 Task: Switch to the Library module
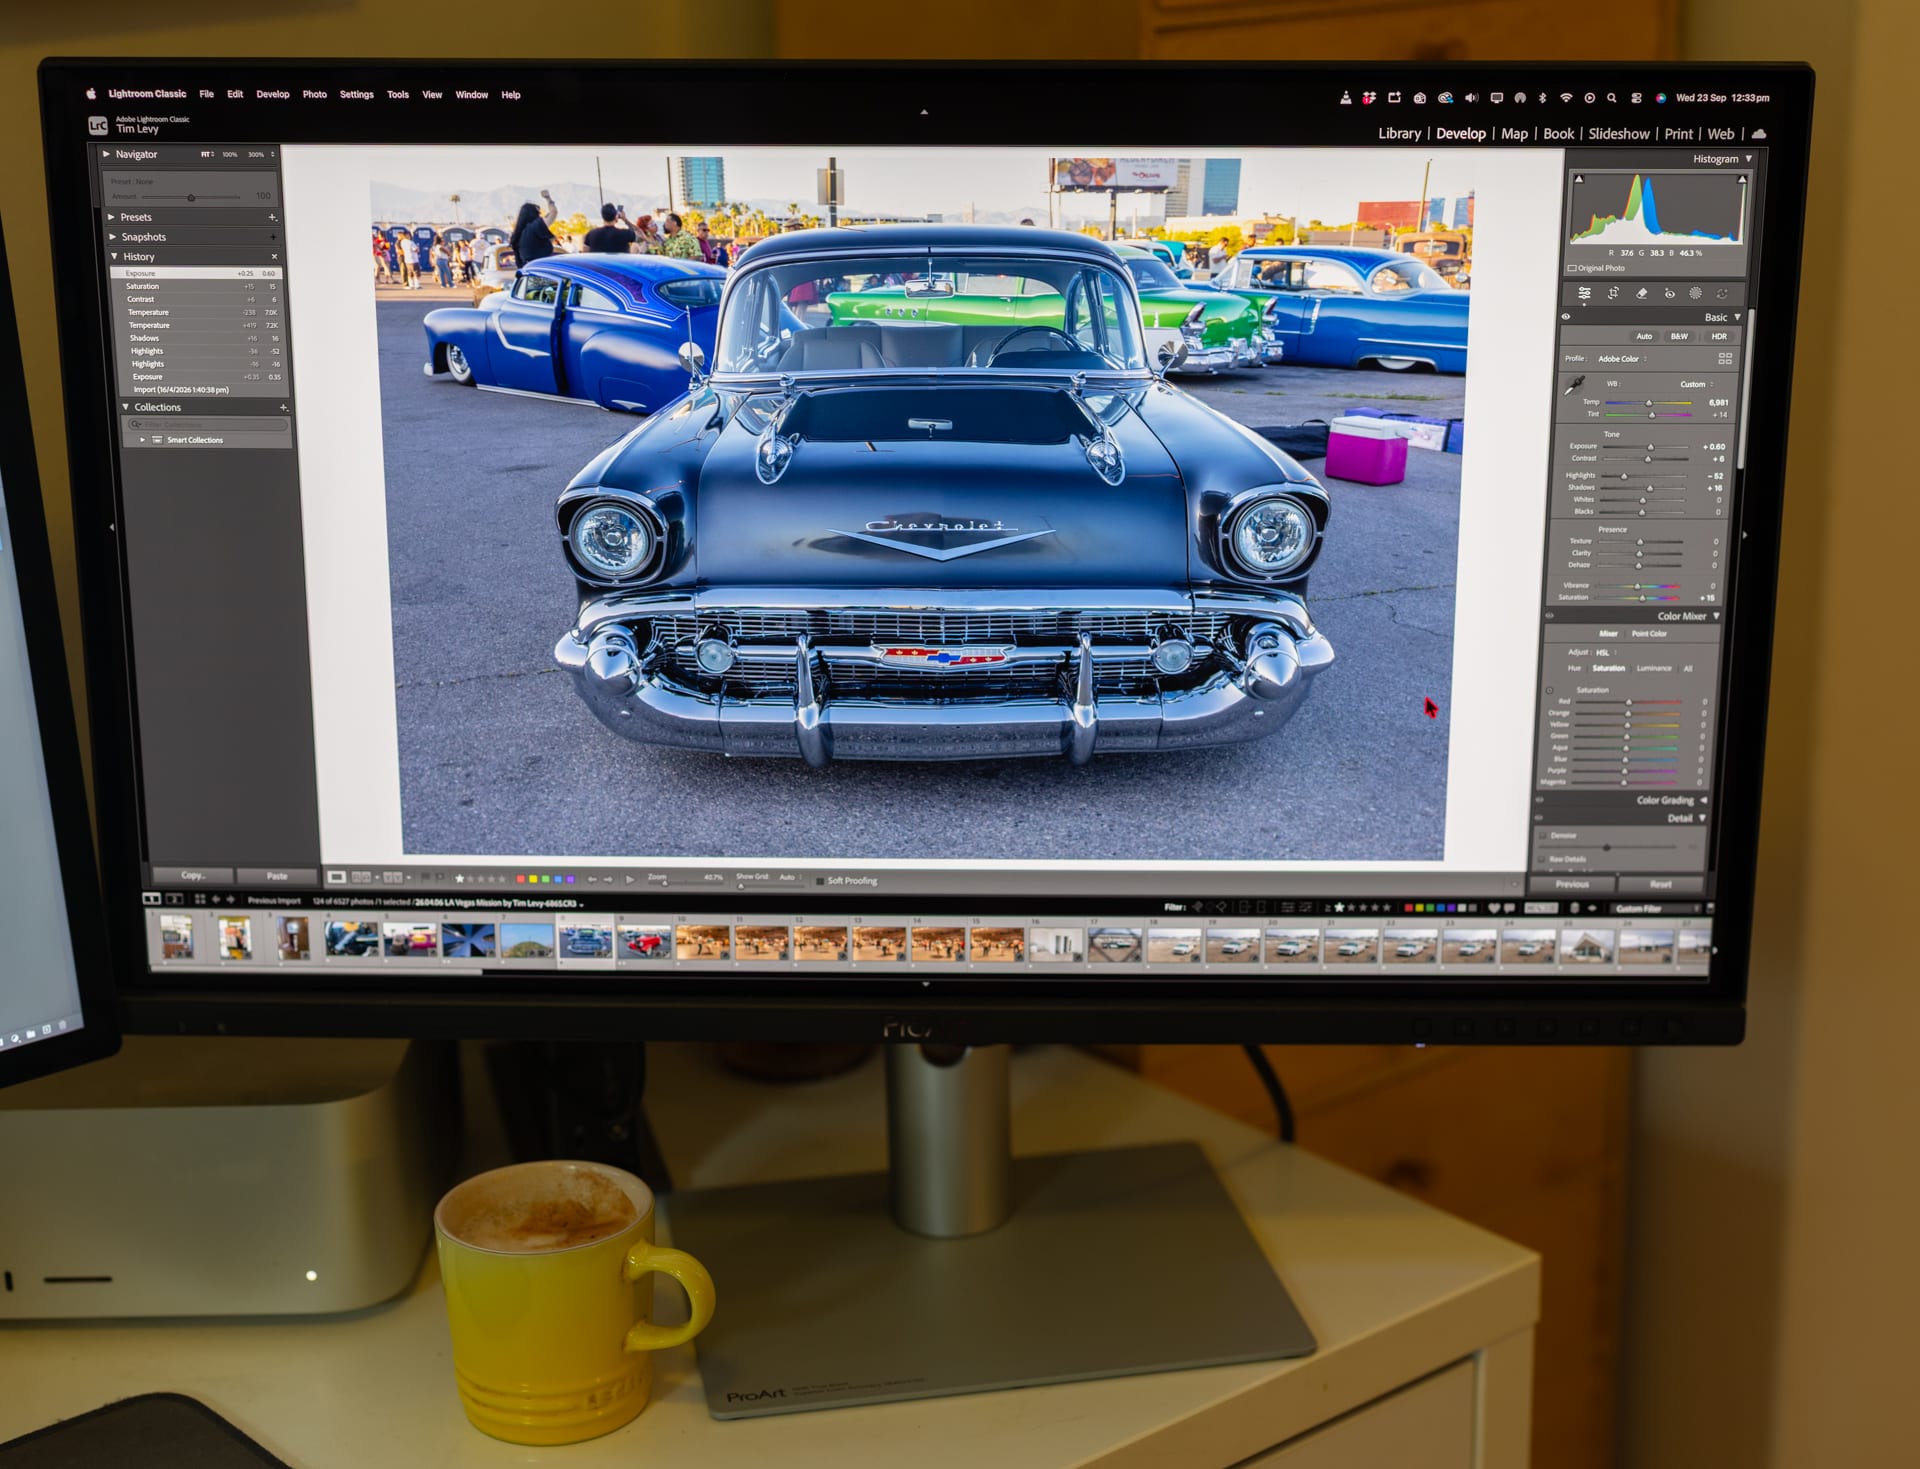tap(1399, 134)
